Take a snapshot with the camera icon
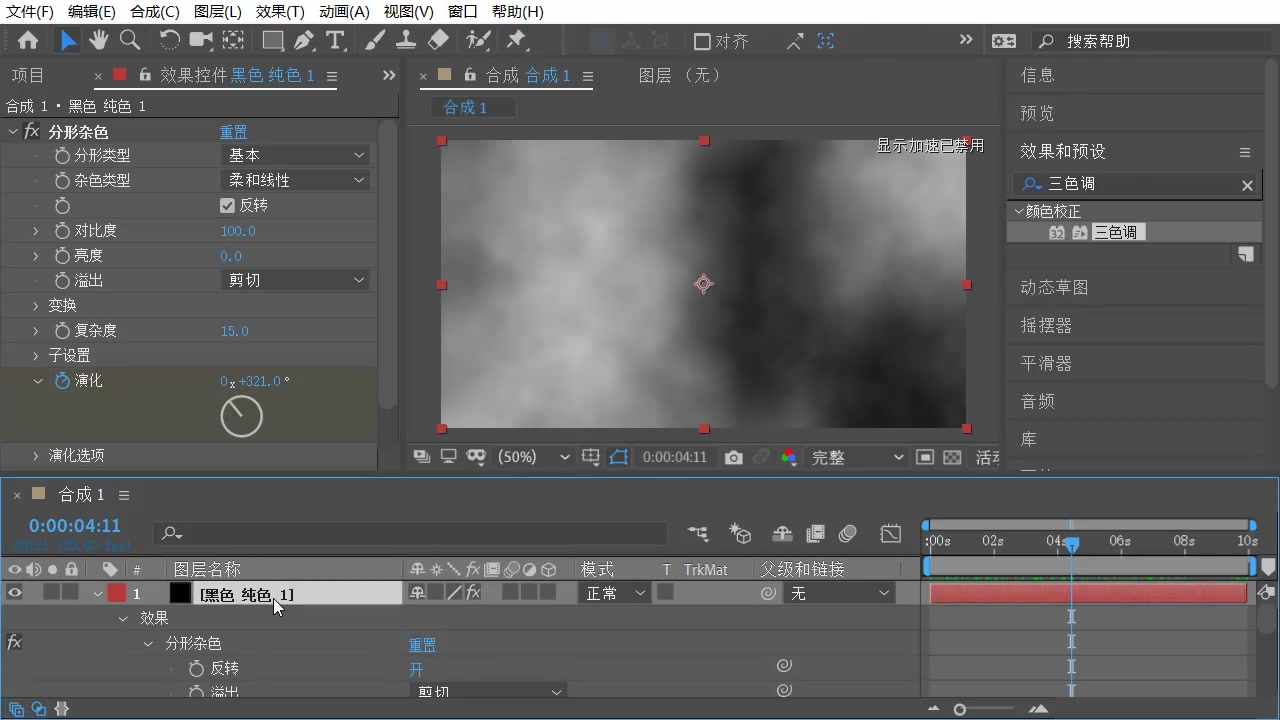The width and height of the screenshot is (1280, 720). tap(734, 457)
